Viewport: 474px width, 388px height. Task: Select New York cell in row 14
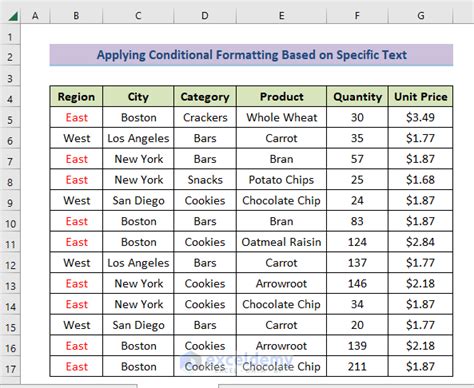click(138, 304)
